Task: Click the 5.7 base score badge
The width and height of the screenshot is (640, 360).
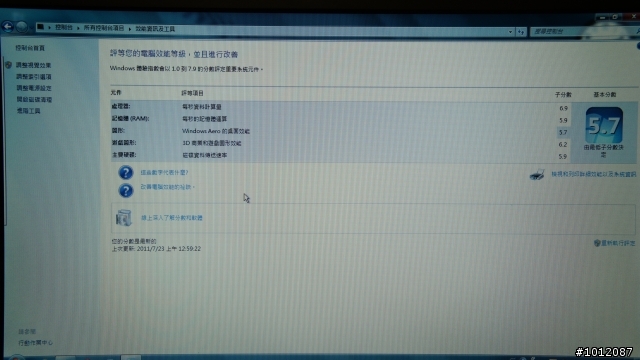Action: coord(604,125)
